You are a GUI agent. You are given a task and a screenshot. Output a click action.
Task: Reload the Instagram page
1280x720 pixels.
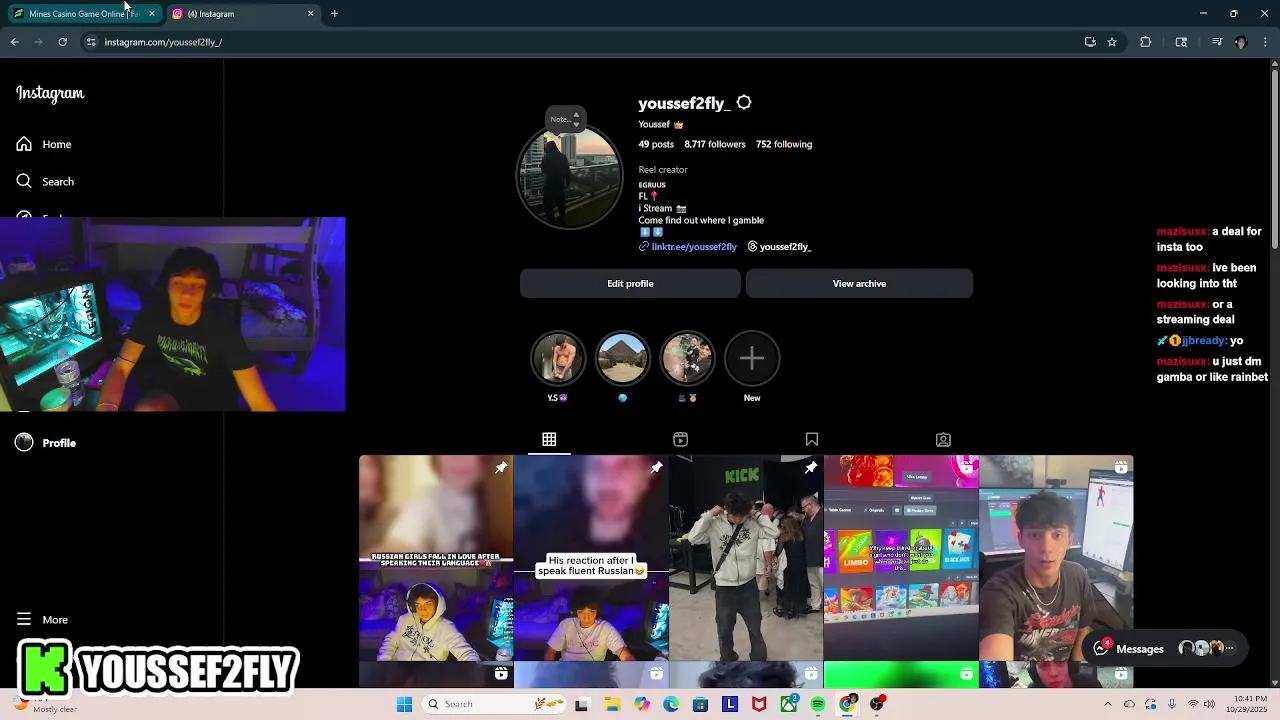(x=62, y=42)
